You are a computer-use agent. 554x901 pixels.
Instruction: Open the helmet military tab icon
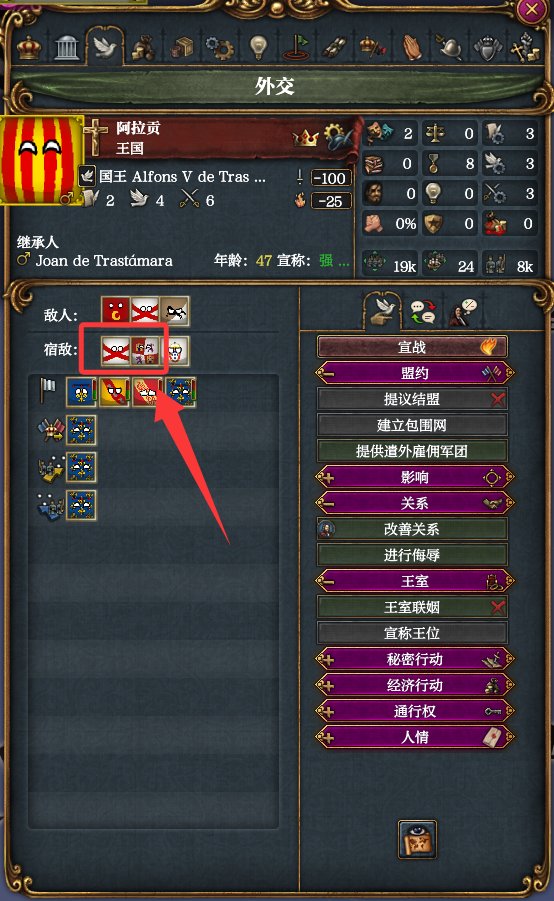(x=449, y=48)
